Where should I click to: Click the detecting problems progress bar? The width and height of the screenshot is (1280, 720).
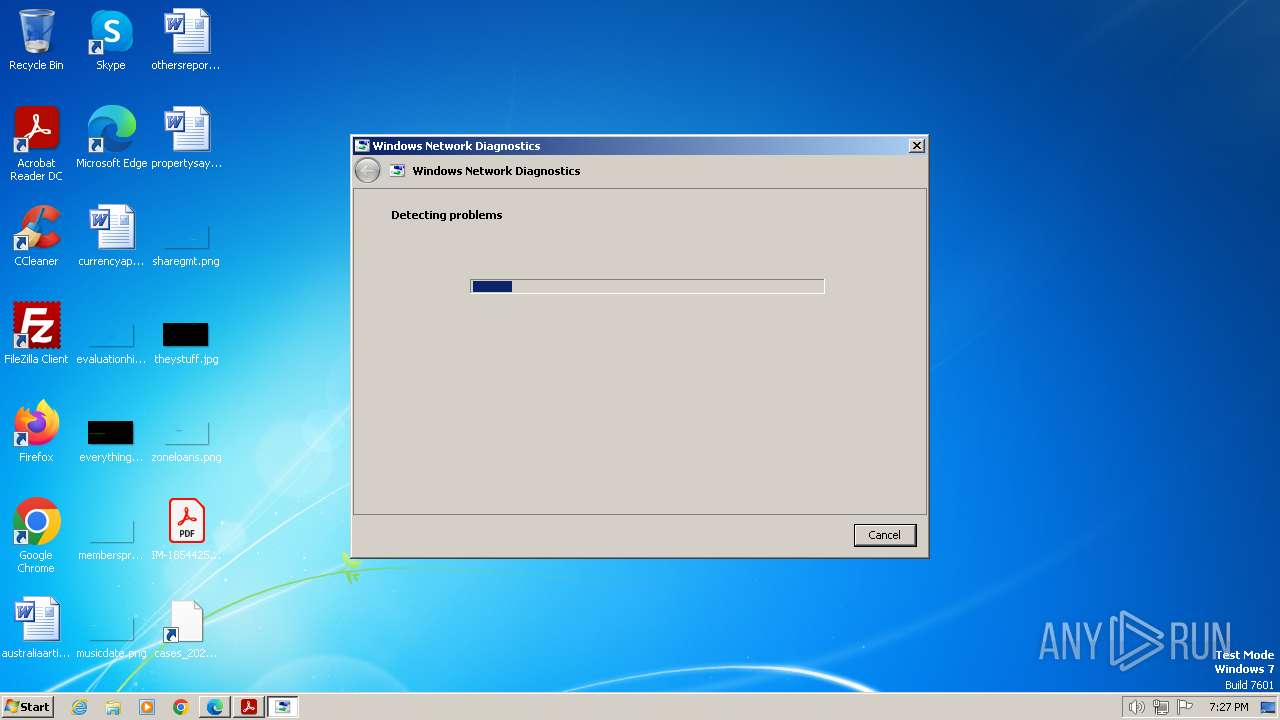tap(647, 286)
